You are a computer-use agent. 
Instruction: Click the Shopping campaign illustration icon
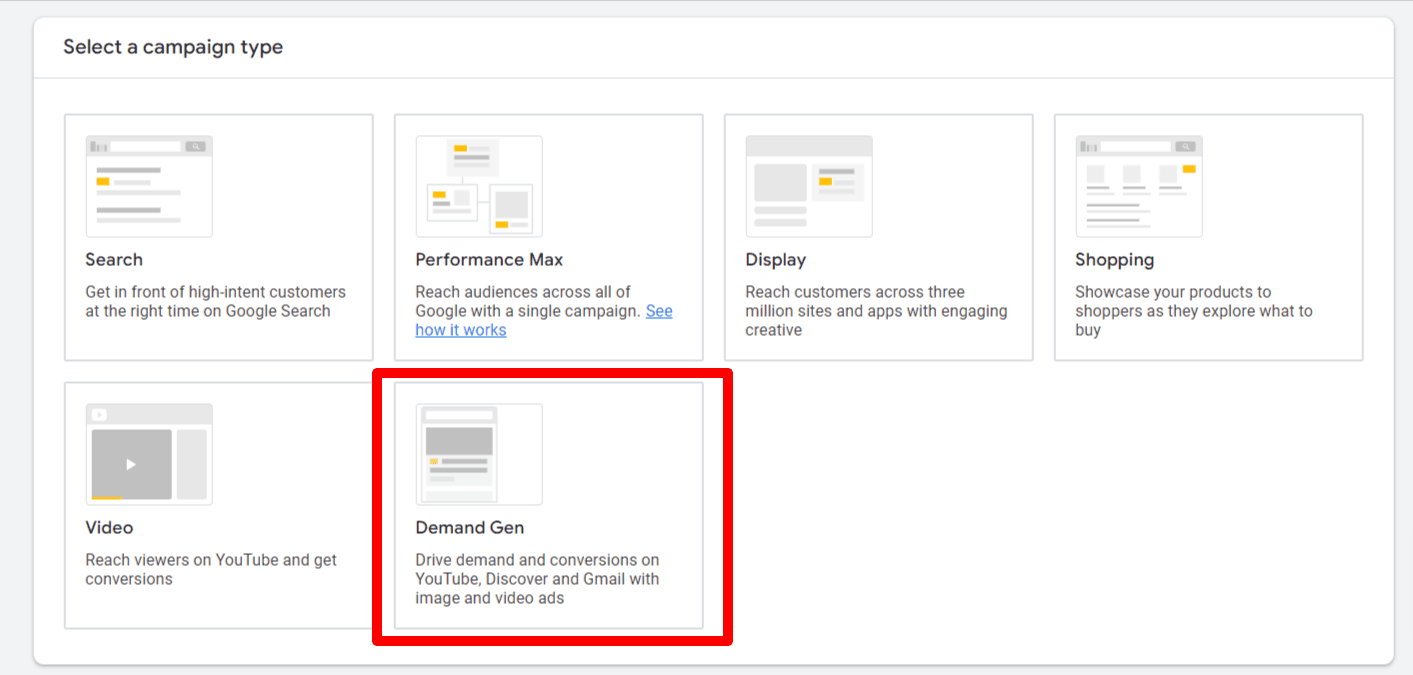point(1139,186)
